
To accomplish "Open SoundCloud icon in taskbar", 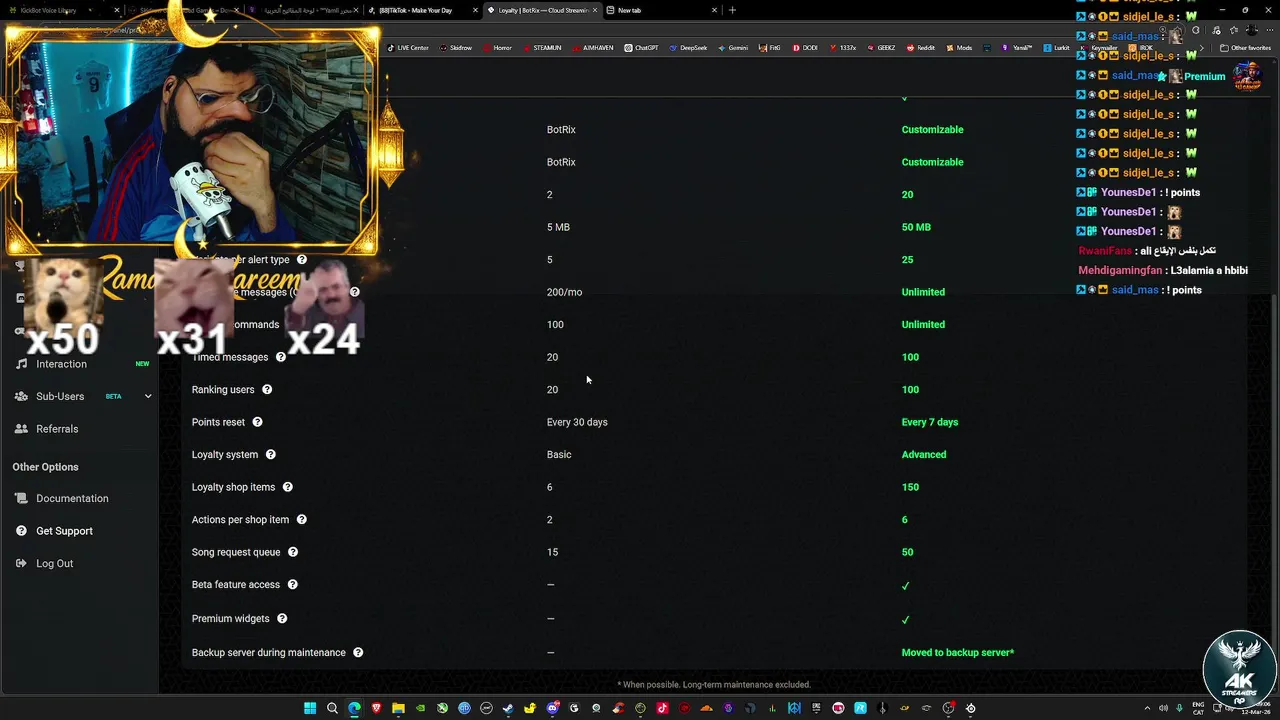I will (x=706, y=708).
